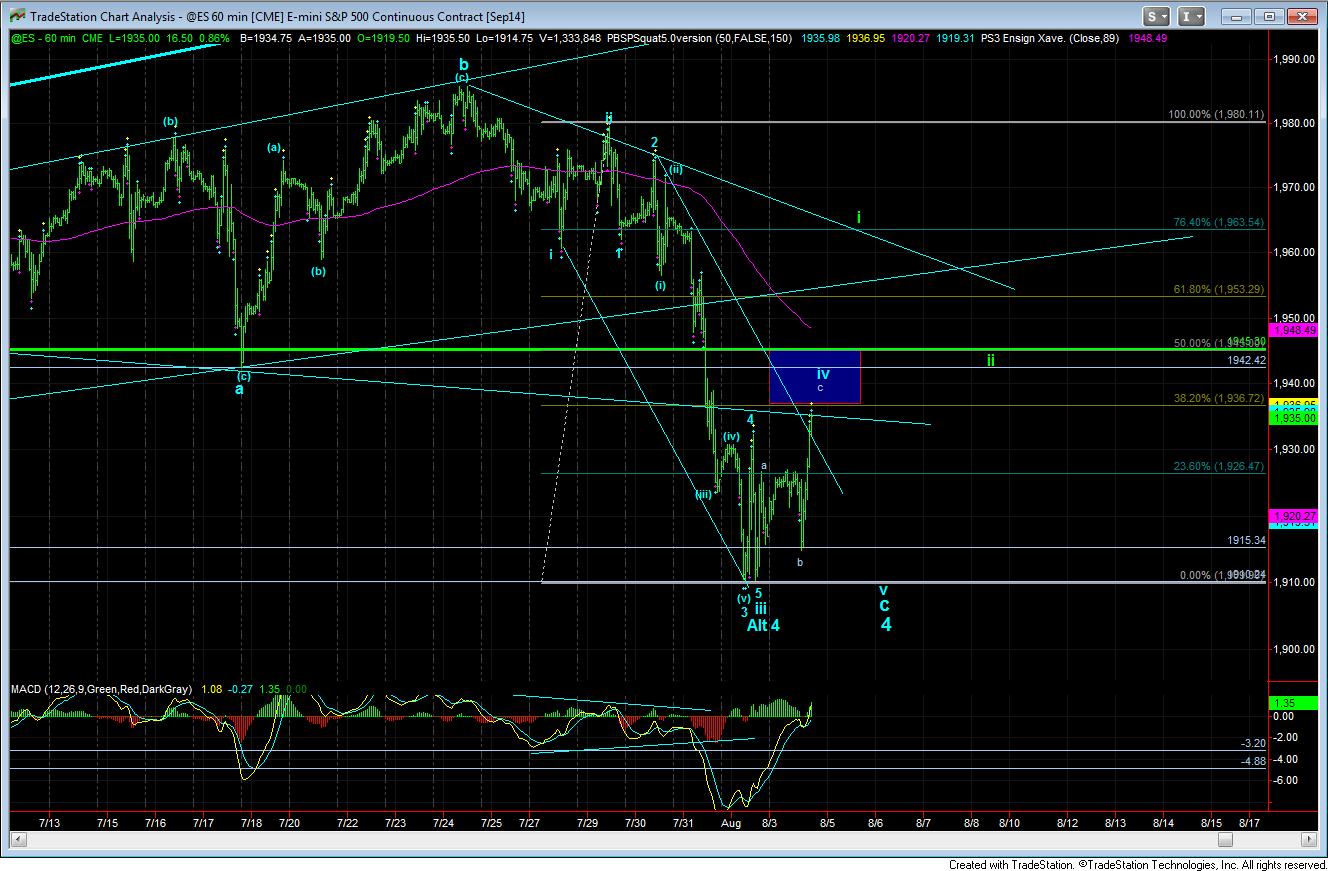Minimize the Chart Analysis window
Image resolution: width=1328 pixels, height=871 pixels.
[x=1236, y=16]
